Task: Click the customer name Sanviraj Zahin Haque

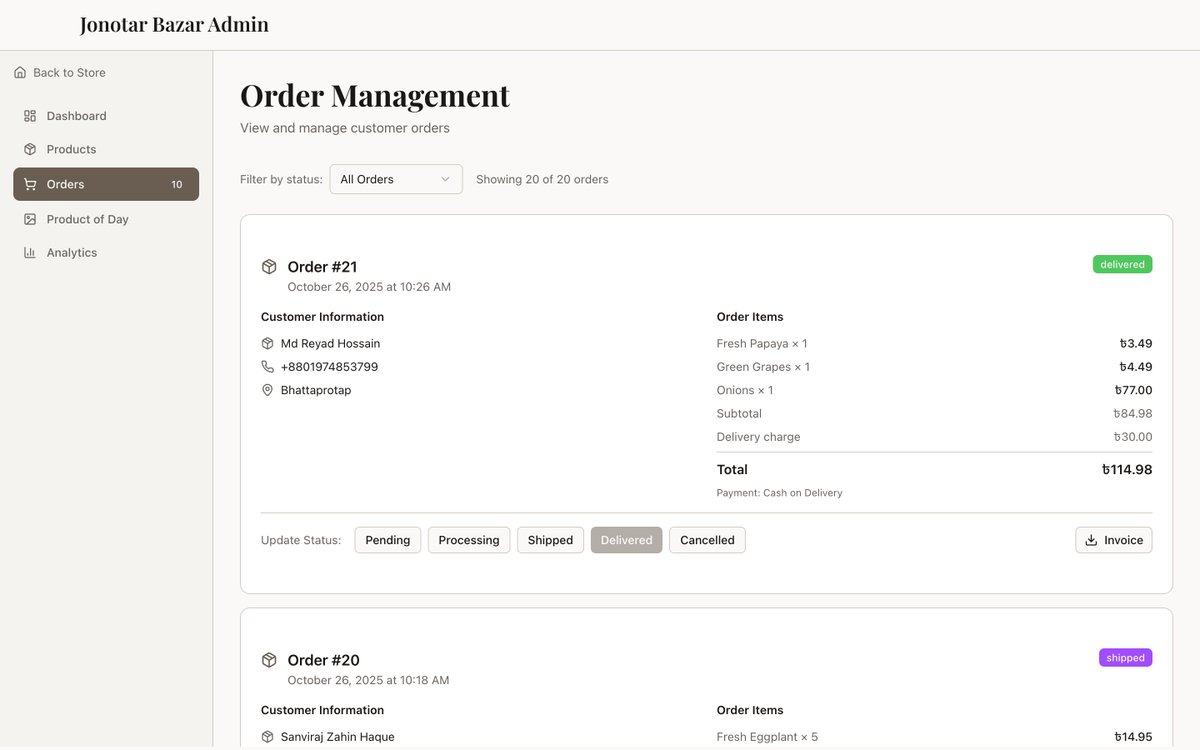Action: 338,737
